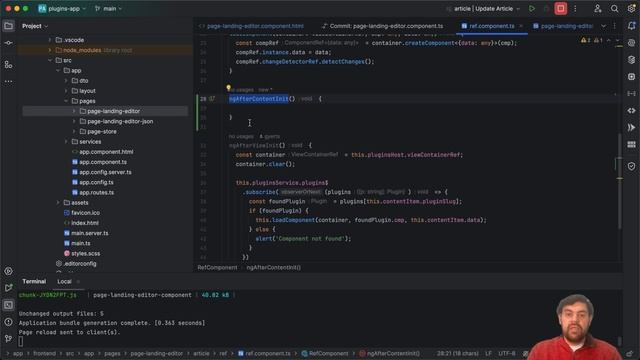This screenshot has height=360, width=640.
Task: Open the grid layout icon in right sidebar
Action: [631, 144]
